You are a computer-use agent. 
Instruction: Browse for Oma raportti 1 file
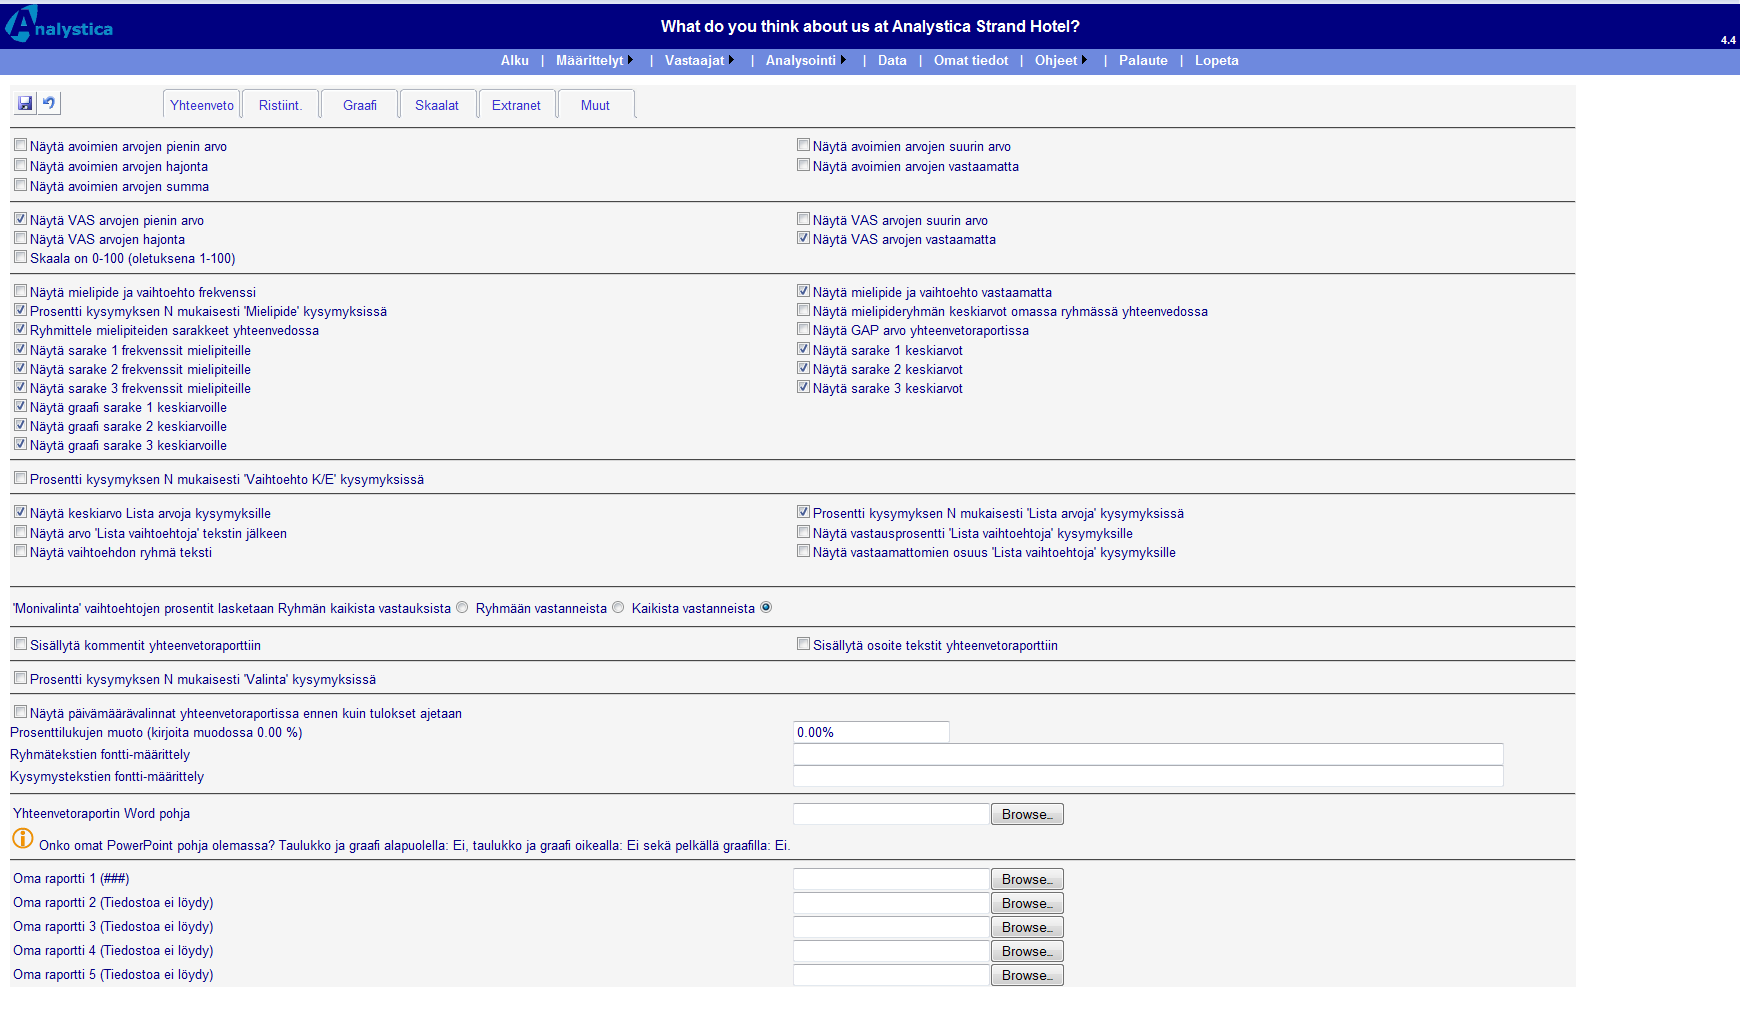pos(1027,879)
